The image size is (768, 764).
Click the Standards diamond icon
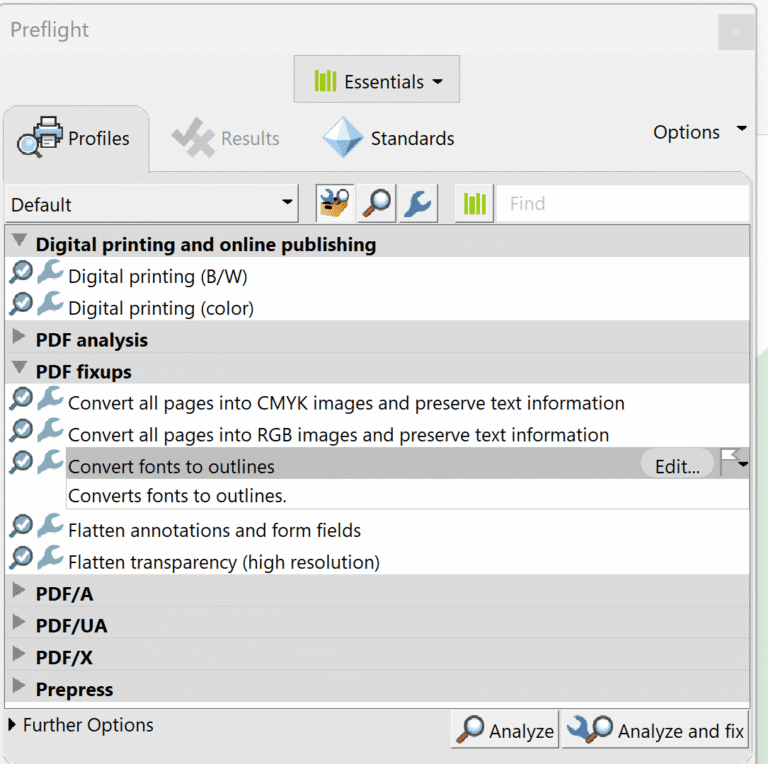[x=343, y=137]
